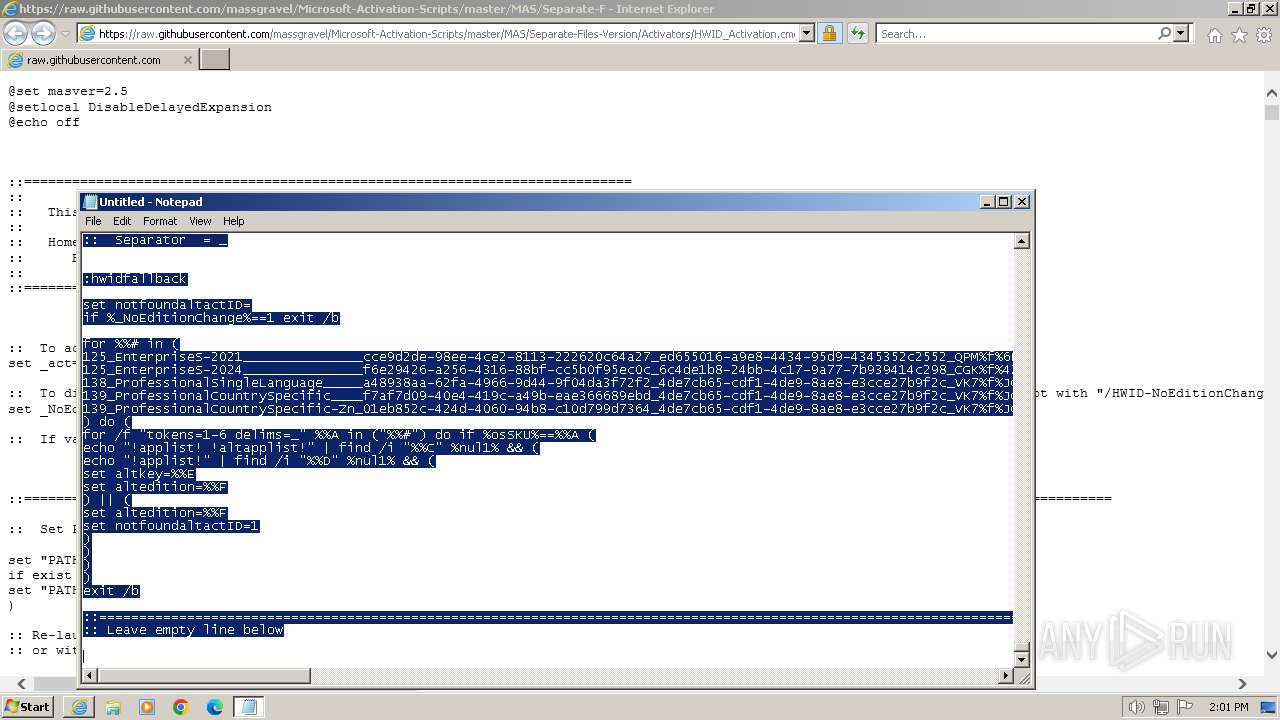Go back with the IE Back arrow

(x=15, y=33)
